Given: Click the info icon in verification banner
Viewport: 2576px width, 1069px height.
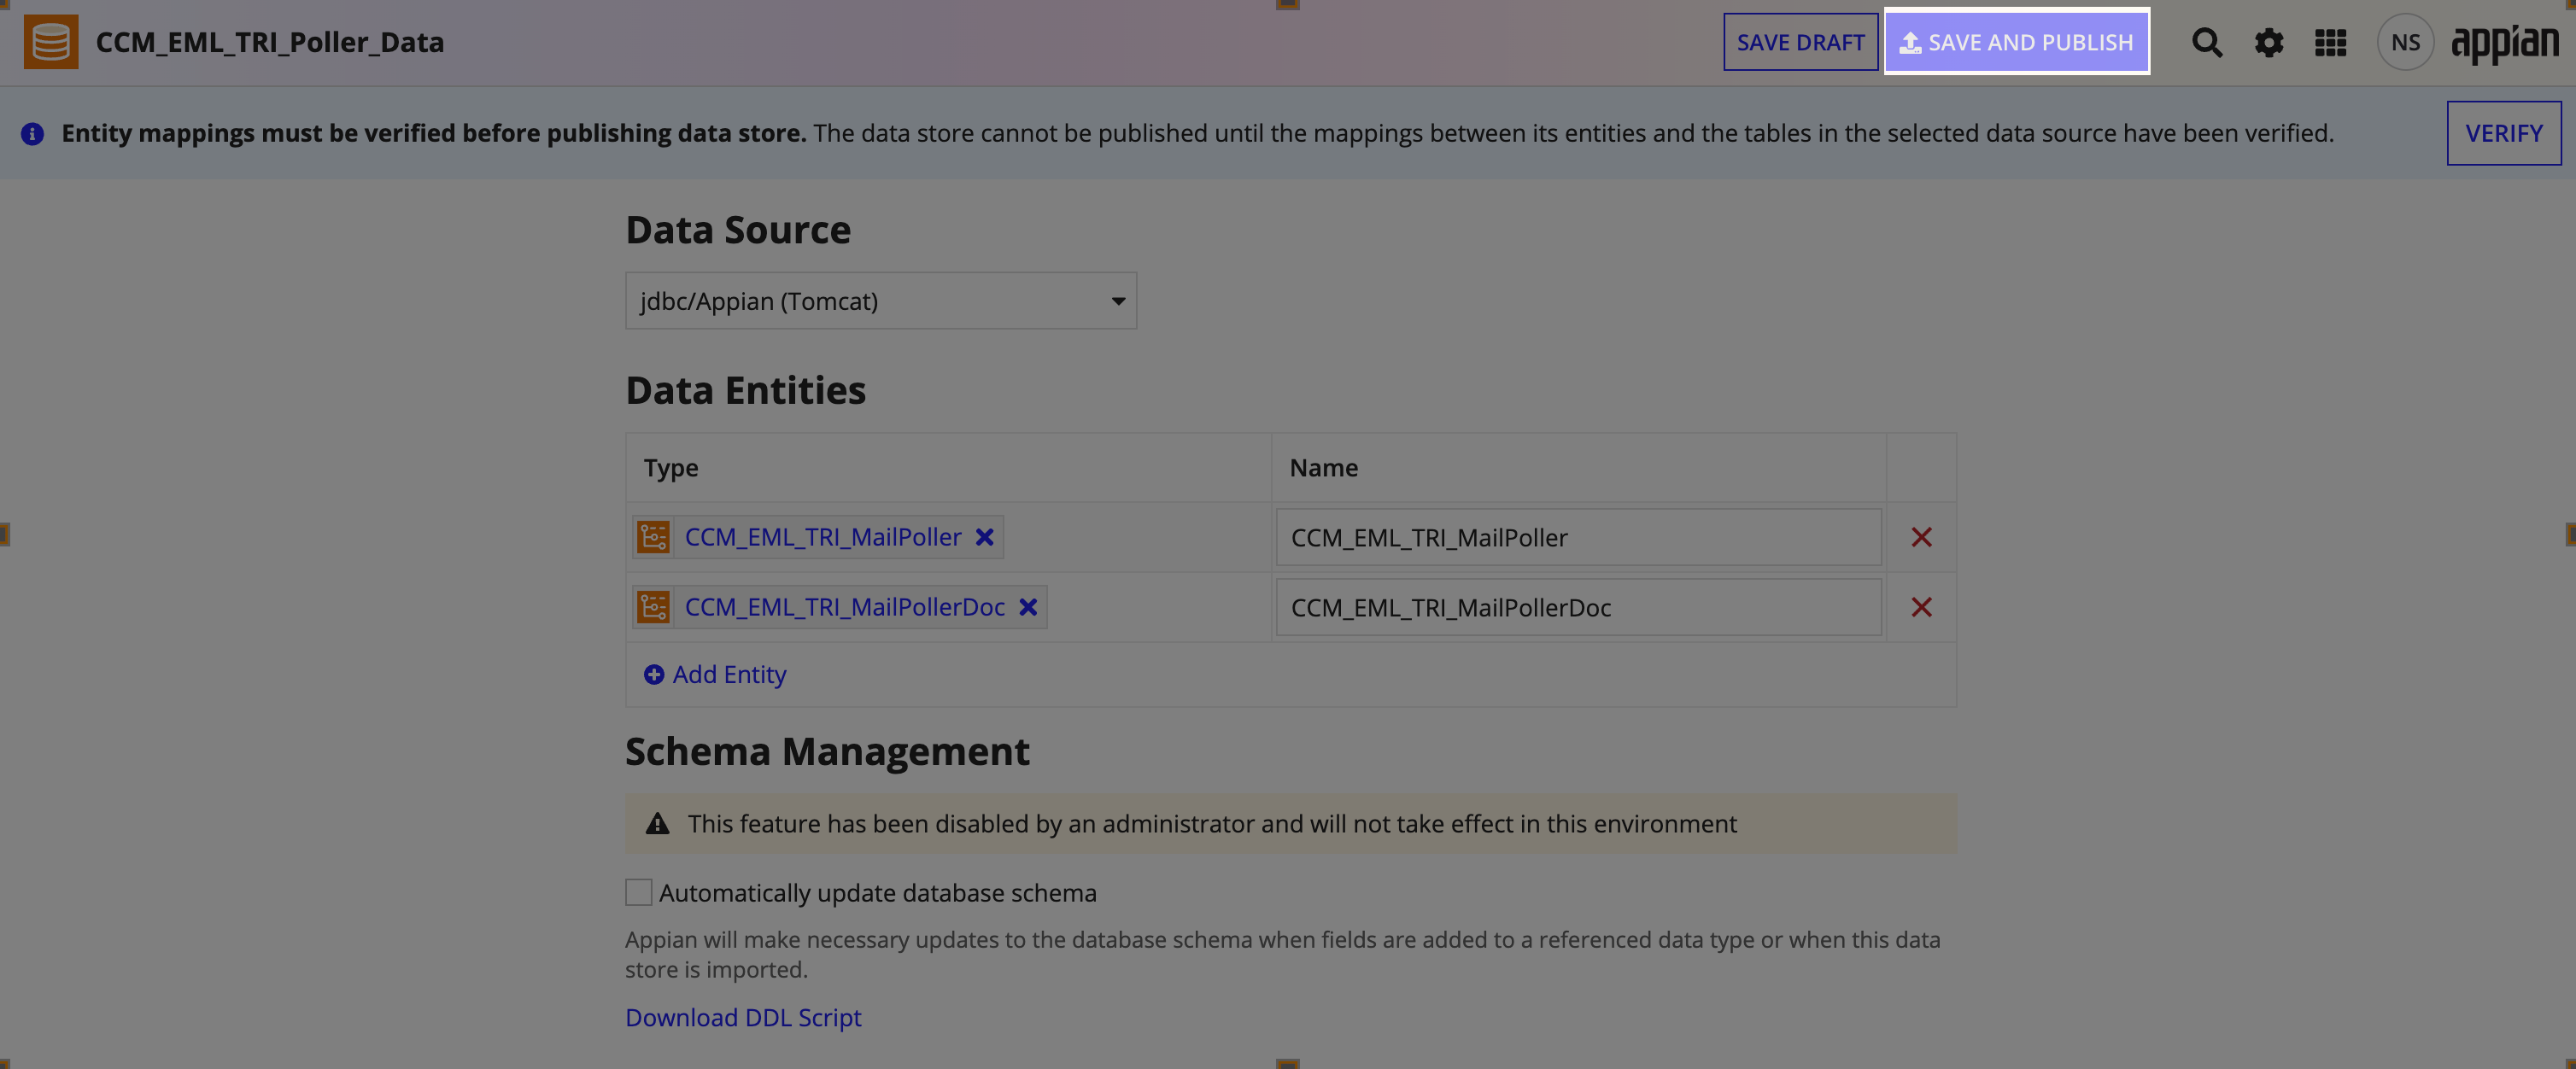Looking at the screenshot, I should (x=32, y=133).
